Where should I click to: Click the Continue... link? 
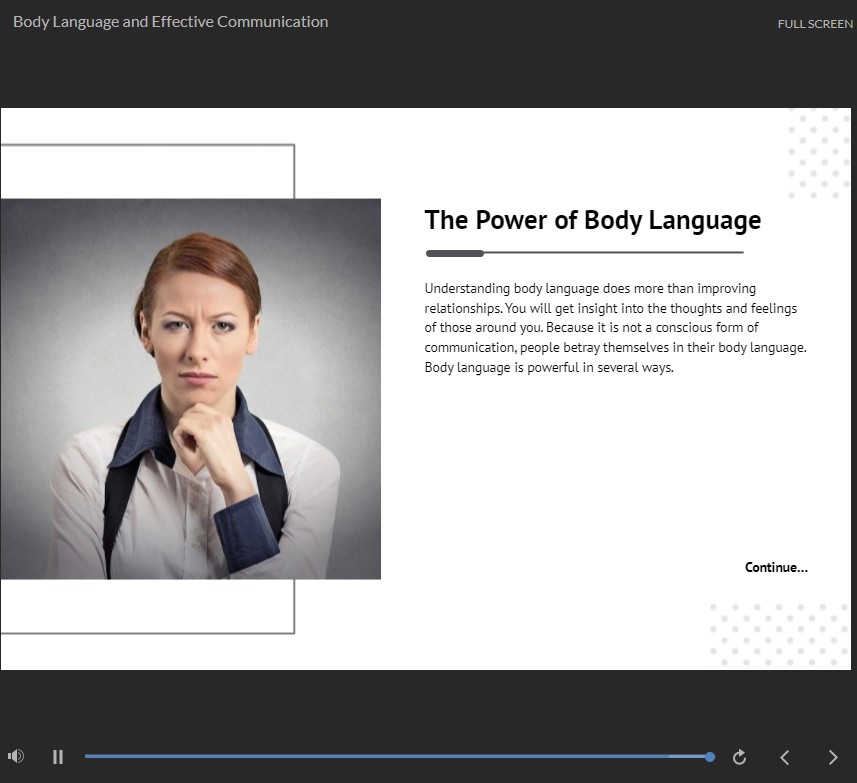776,567
